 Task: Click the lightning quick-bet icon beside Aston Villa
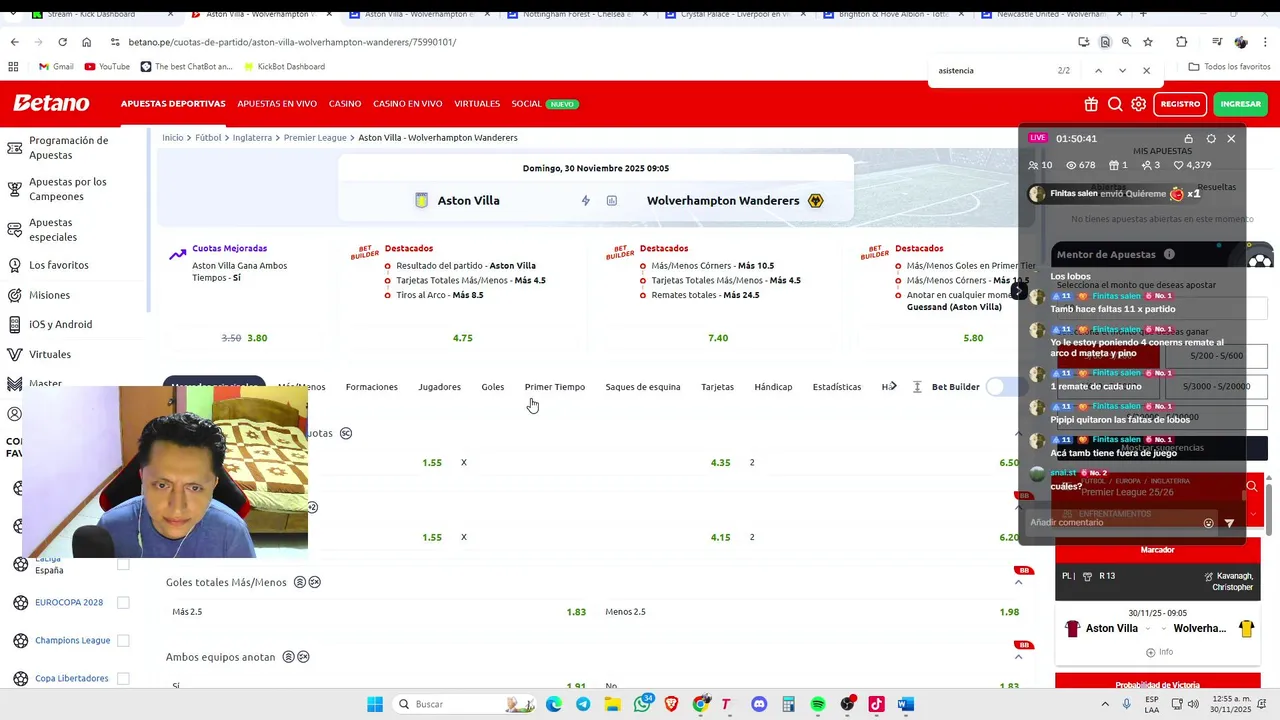tap(586, 201)
